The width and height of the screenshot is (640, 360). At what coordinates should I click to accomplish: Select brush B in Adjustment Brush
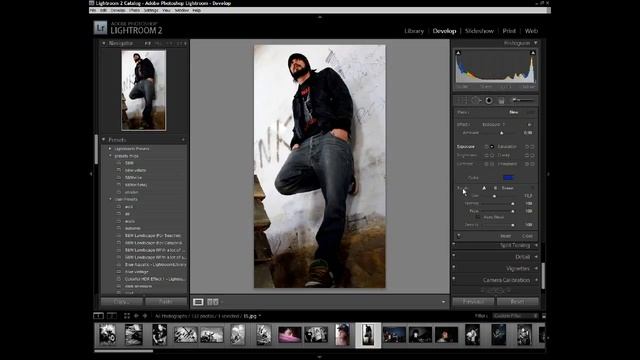pyautogui.click(x=495, y=188)
